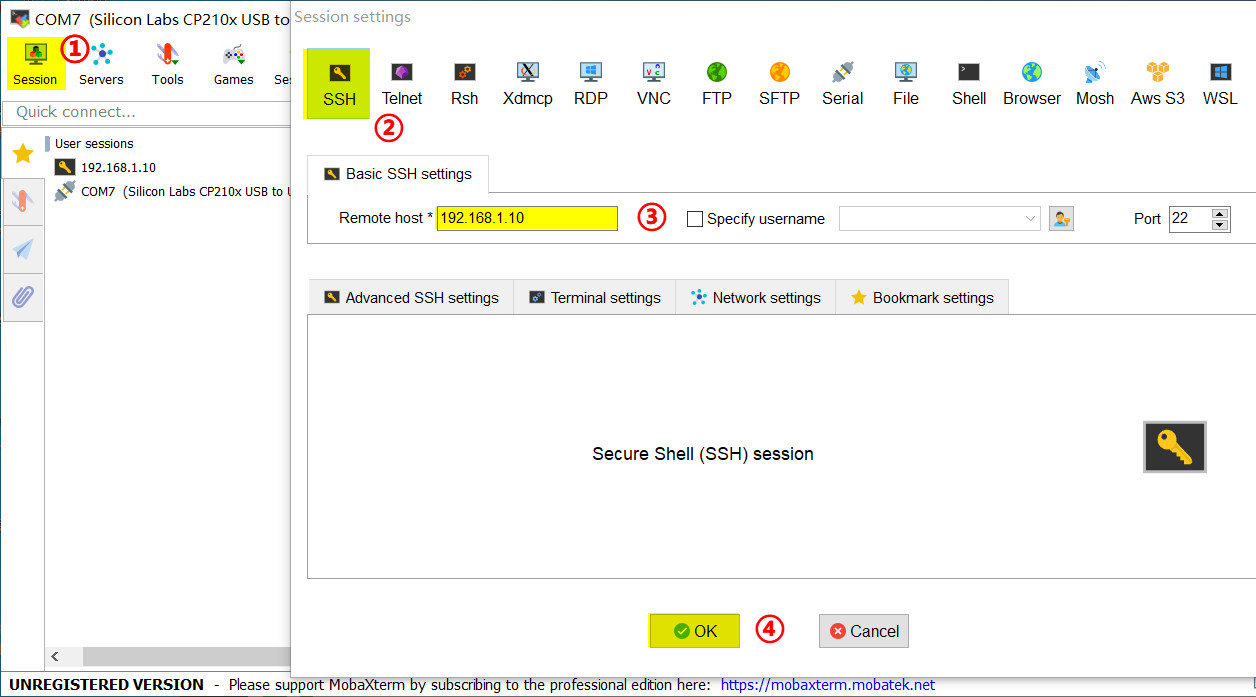Select FTP session type

[717, 84]
